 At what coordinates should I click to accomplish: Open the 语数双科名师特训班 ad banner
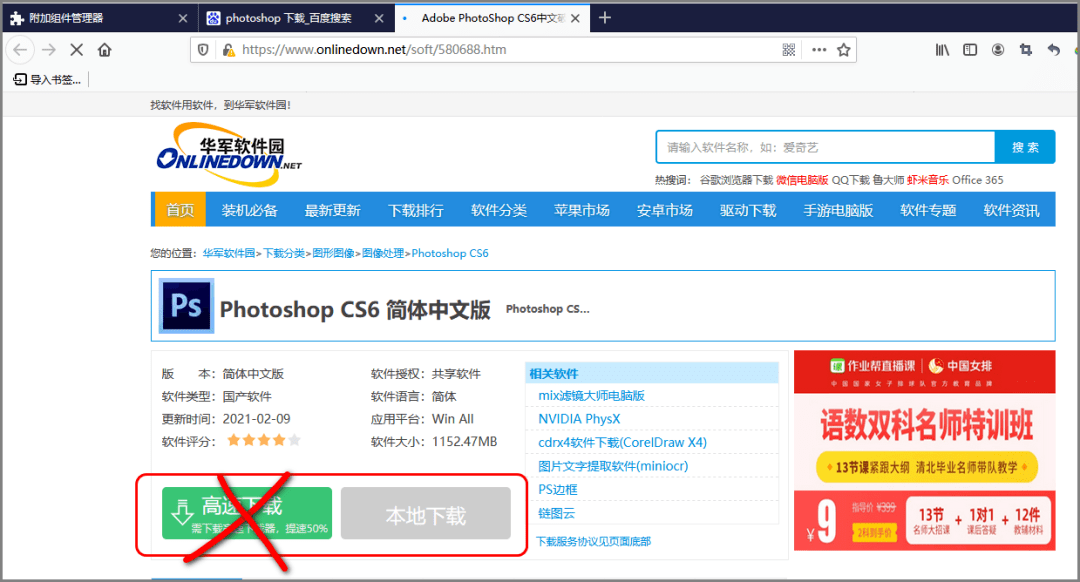pos(924,450)
